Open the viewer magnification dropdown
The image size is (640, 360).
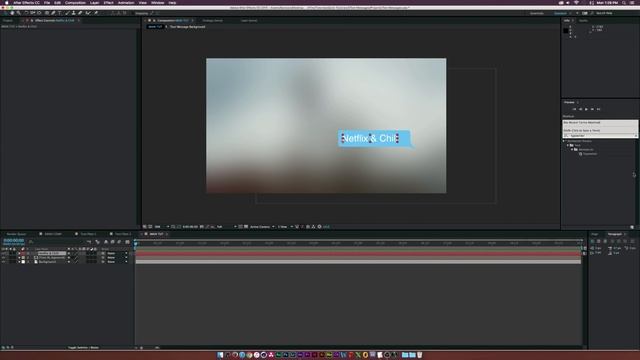coord(161,227)
